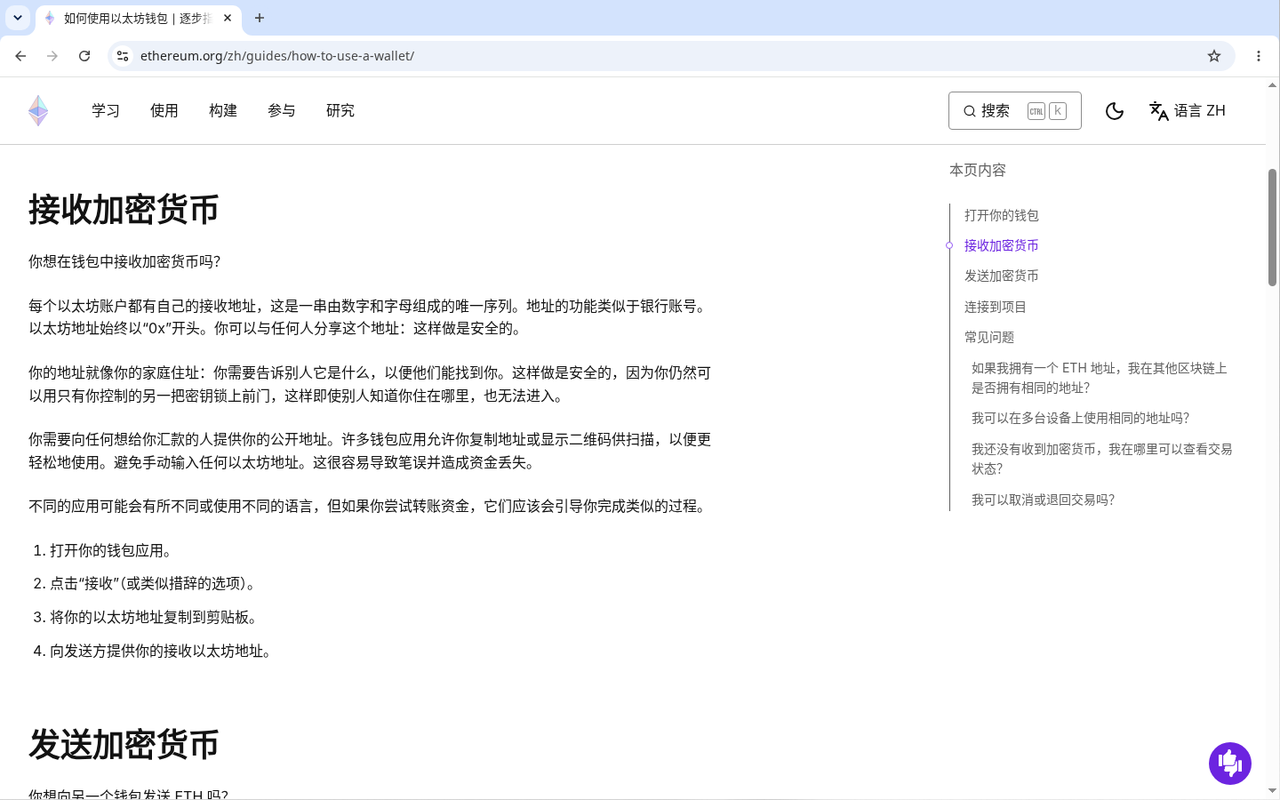Click the 搜索 search box

[x=1014, y=111]
